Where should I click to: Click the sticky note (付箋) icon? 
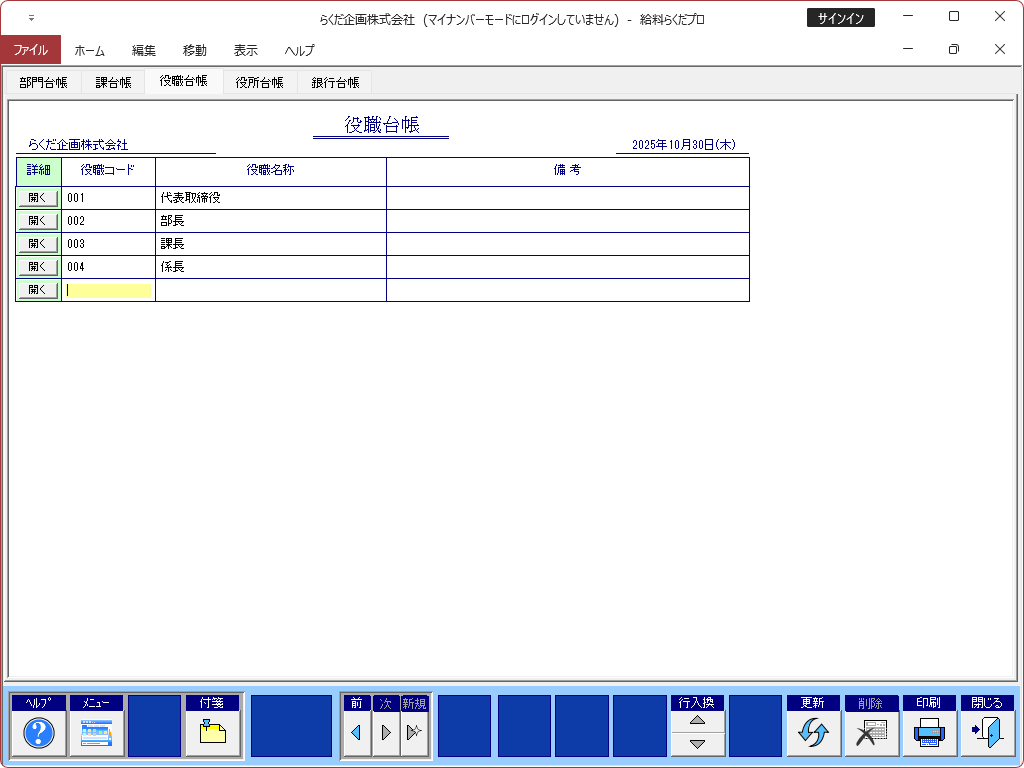(x=212, y=734)
